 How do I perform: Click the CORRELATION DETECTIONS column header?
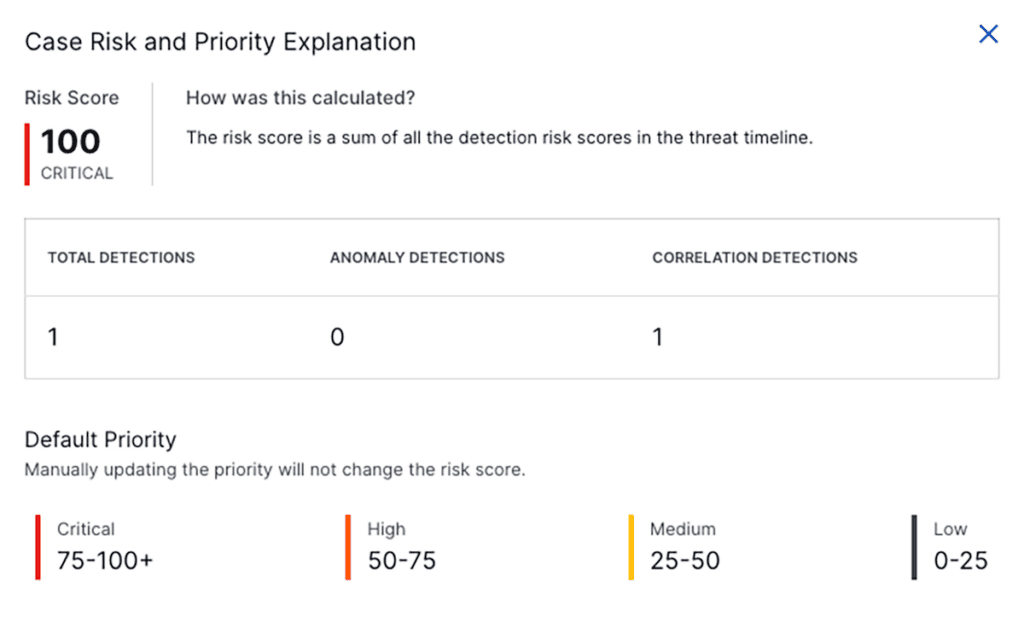[754, 257]
